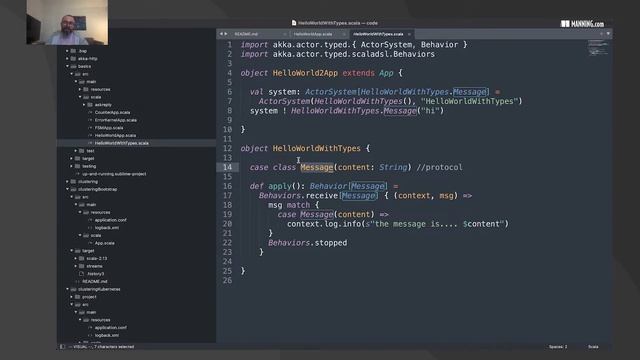Click the .history3 file icon
Viewport: 640px width, 360px height.
(x=82, y=274)
